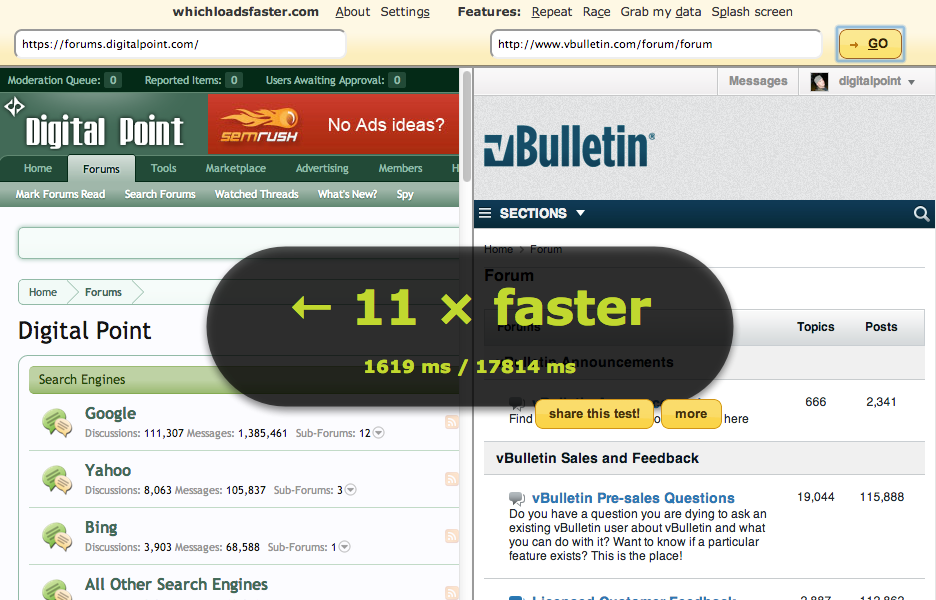Open the Google forum link

pyautogui.click(x=110, y=413)
